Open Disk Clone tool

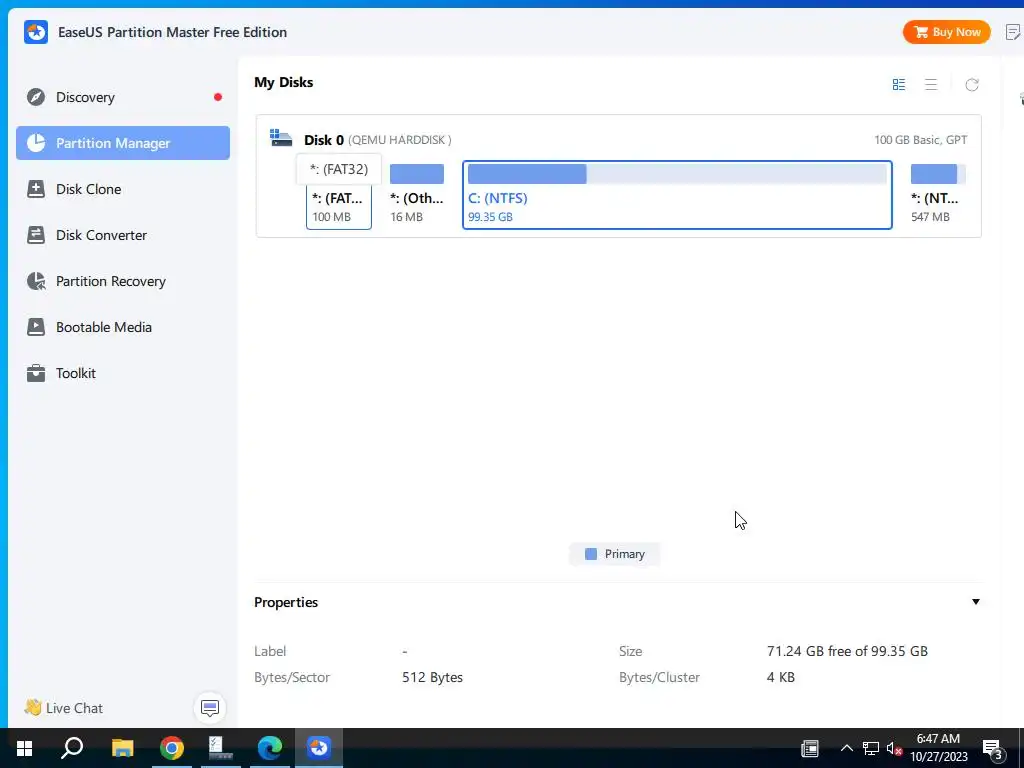(x=123, y=189)
